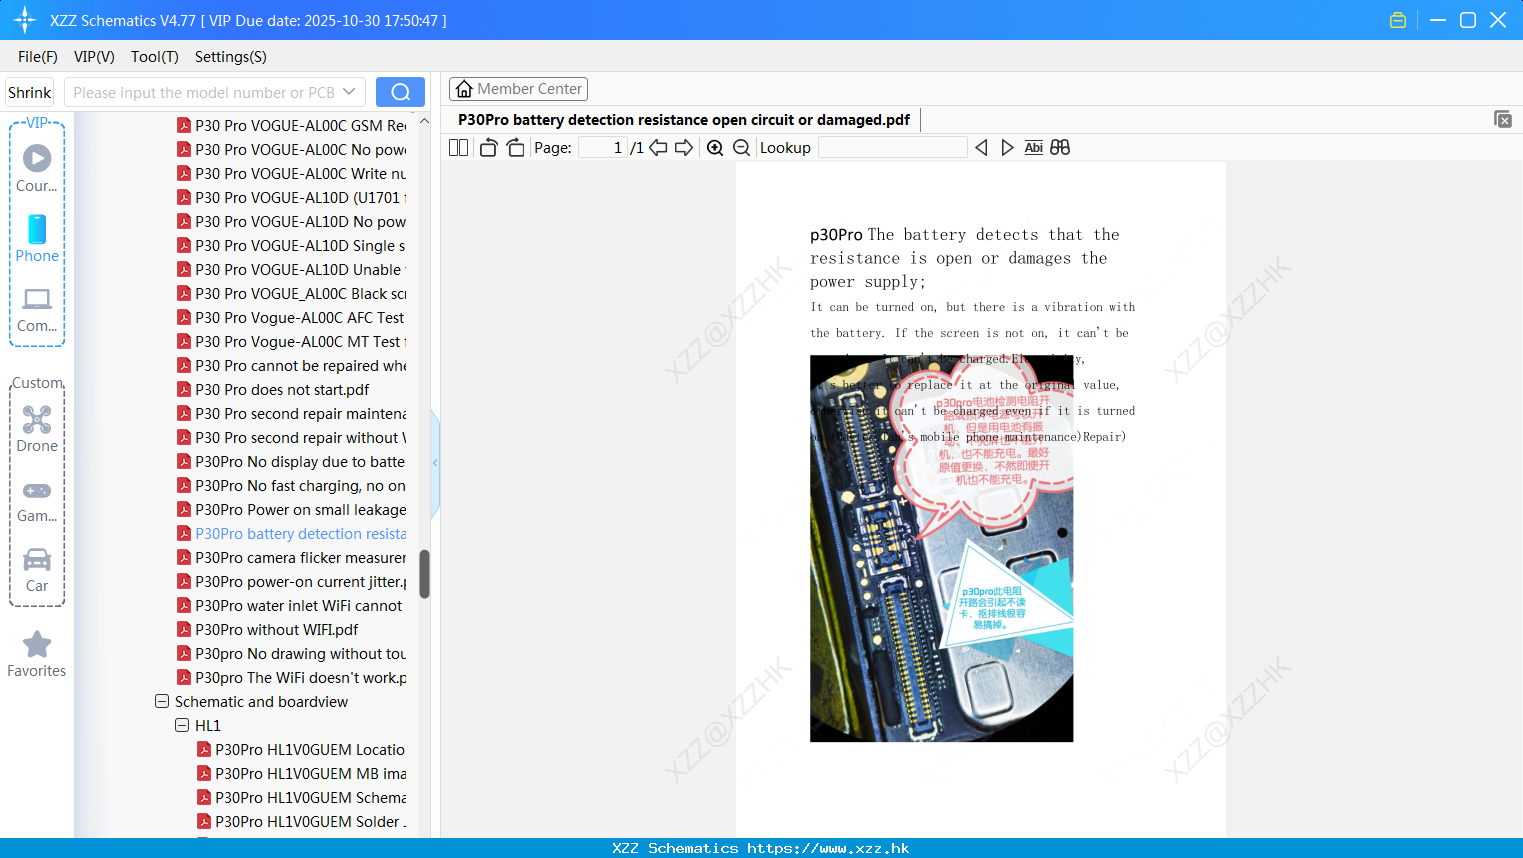Zoom out of the PDF

point(742,148)
